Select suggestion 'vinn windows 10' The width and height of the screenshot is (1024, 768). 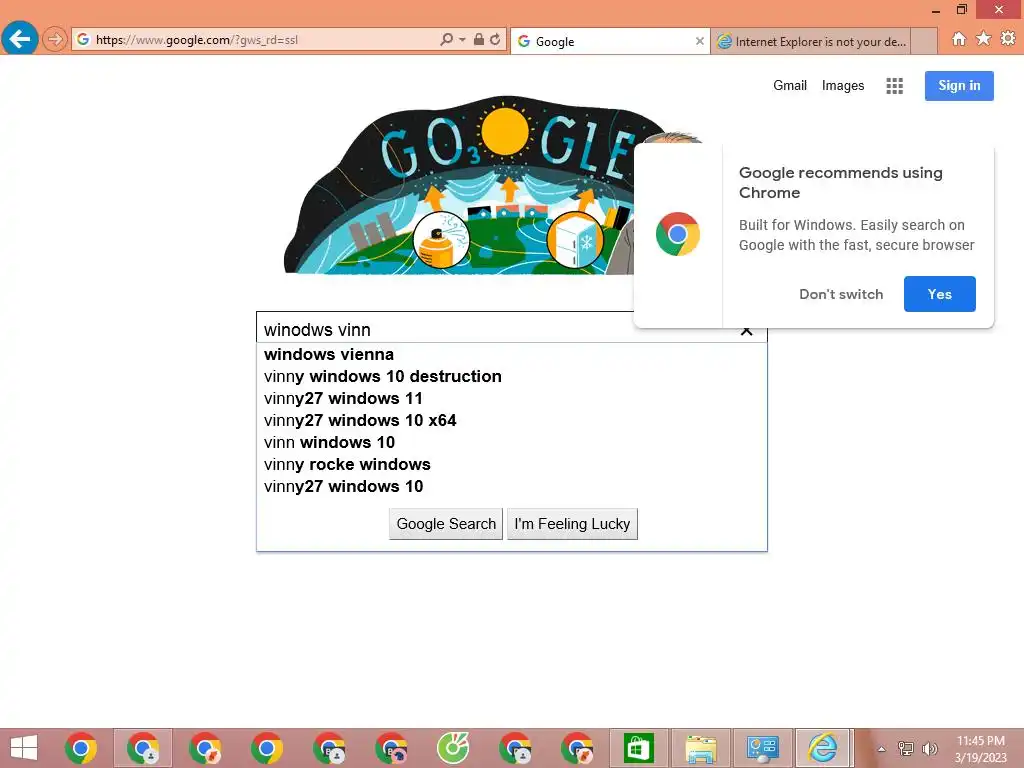(x=511, y=443)
